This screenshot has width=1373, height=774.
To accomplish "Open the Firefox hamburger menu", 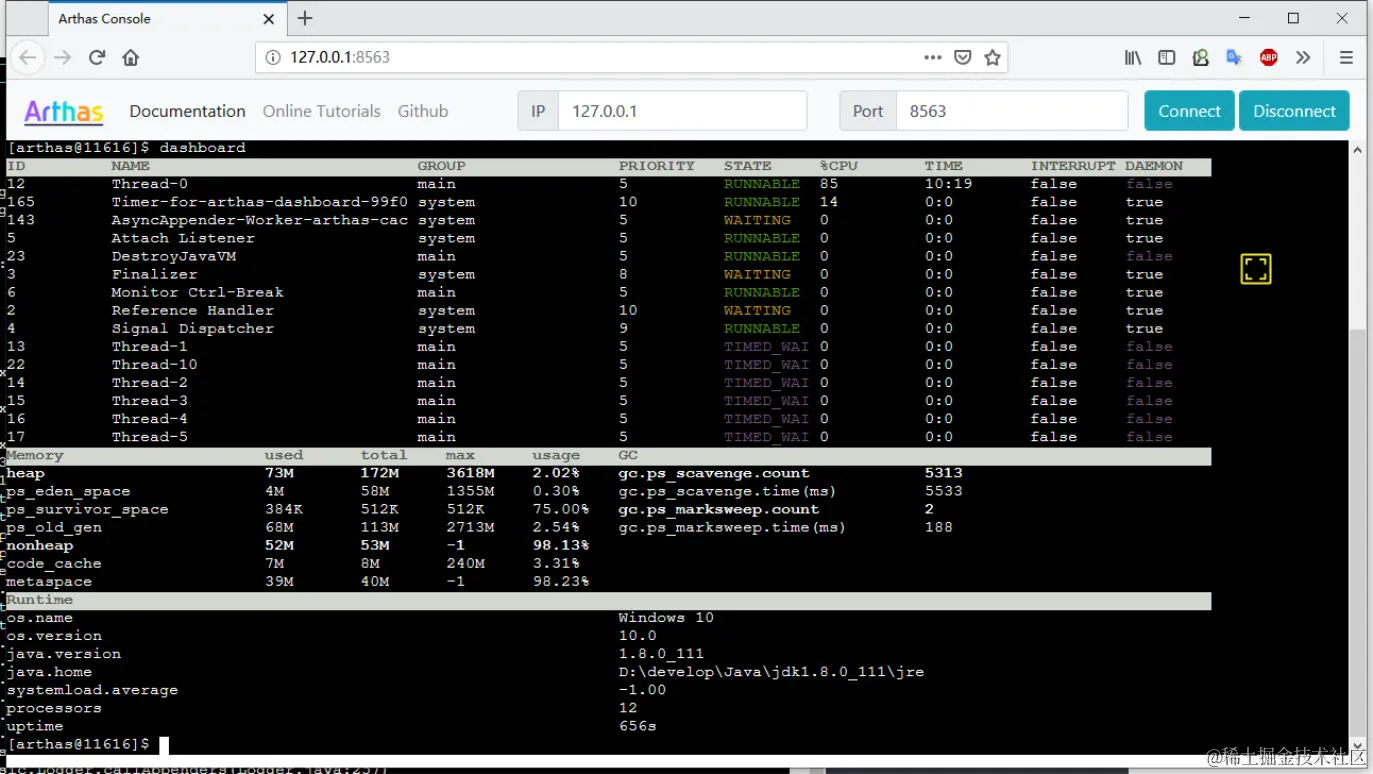I will pyautogui.click(x=1343, y=57).
